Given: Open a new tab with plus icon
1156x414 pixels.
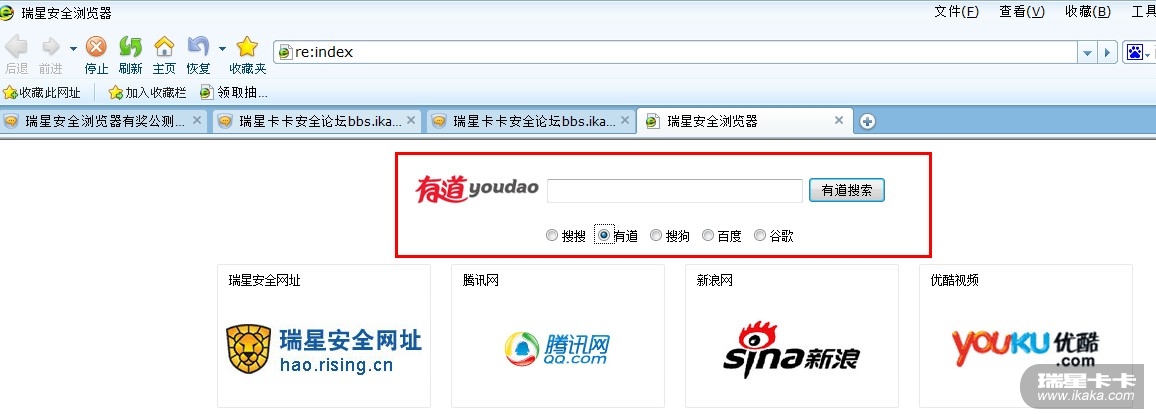Looking at the screenshot, I should (x=868, y=122).
